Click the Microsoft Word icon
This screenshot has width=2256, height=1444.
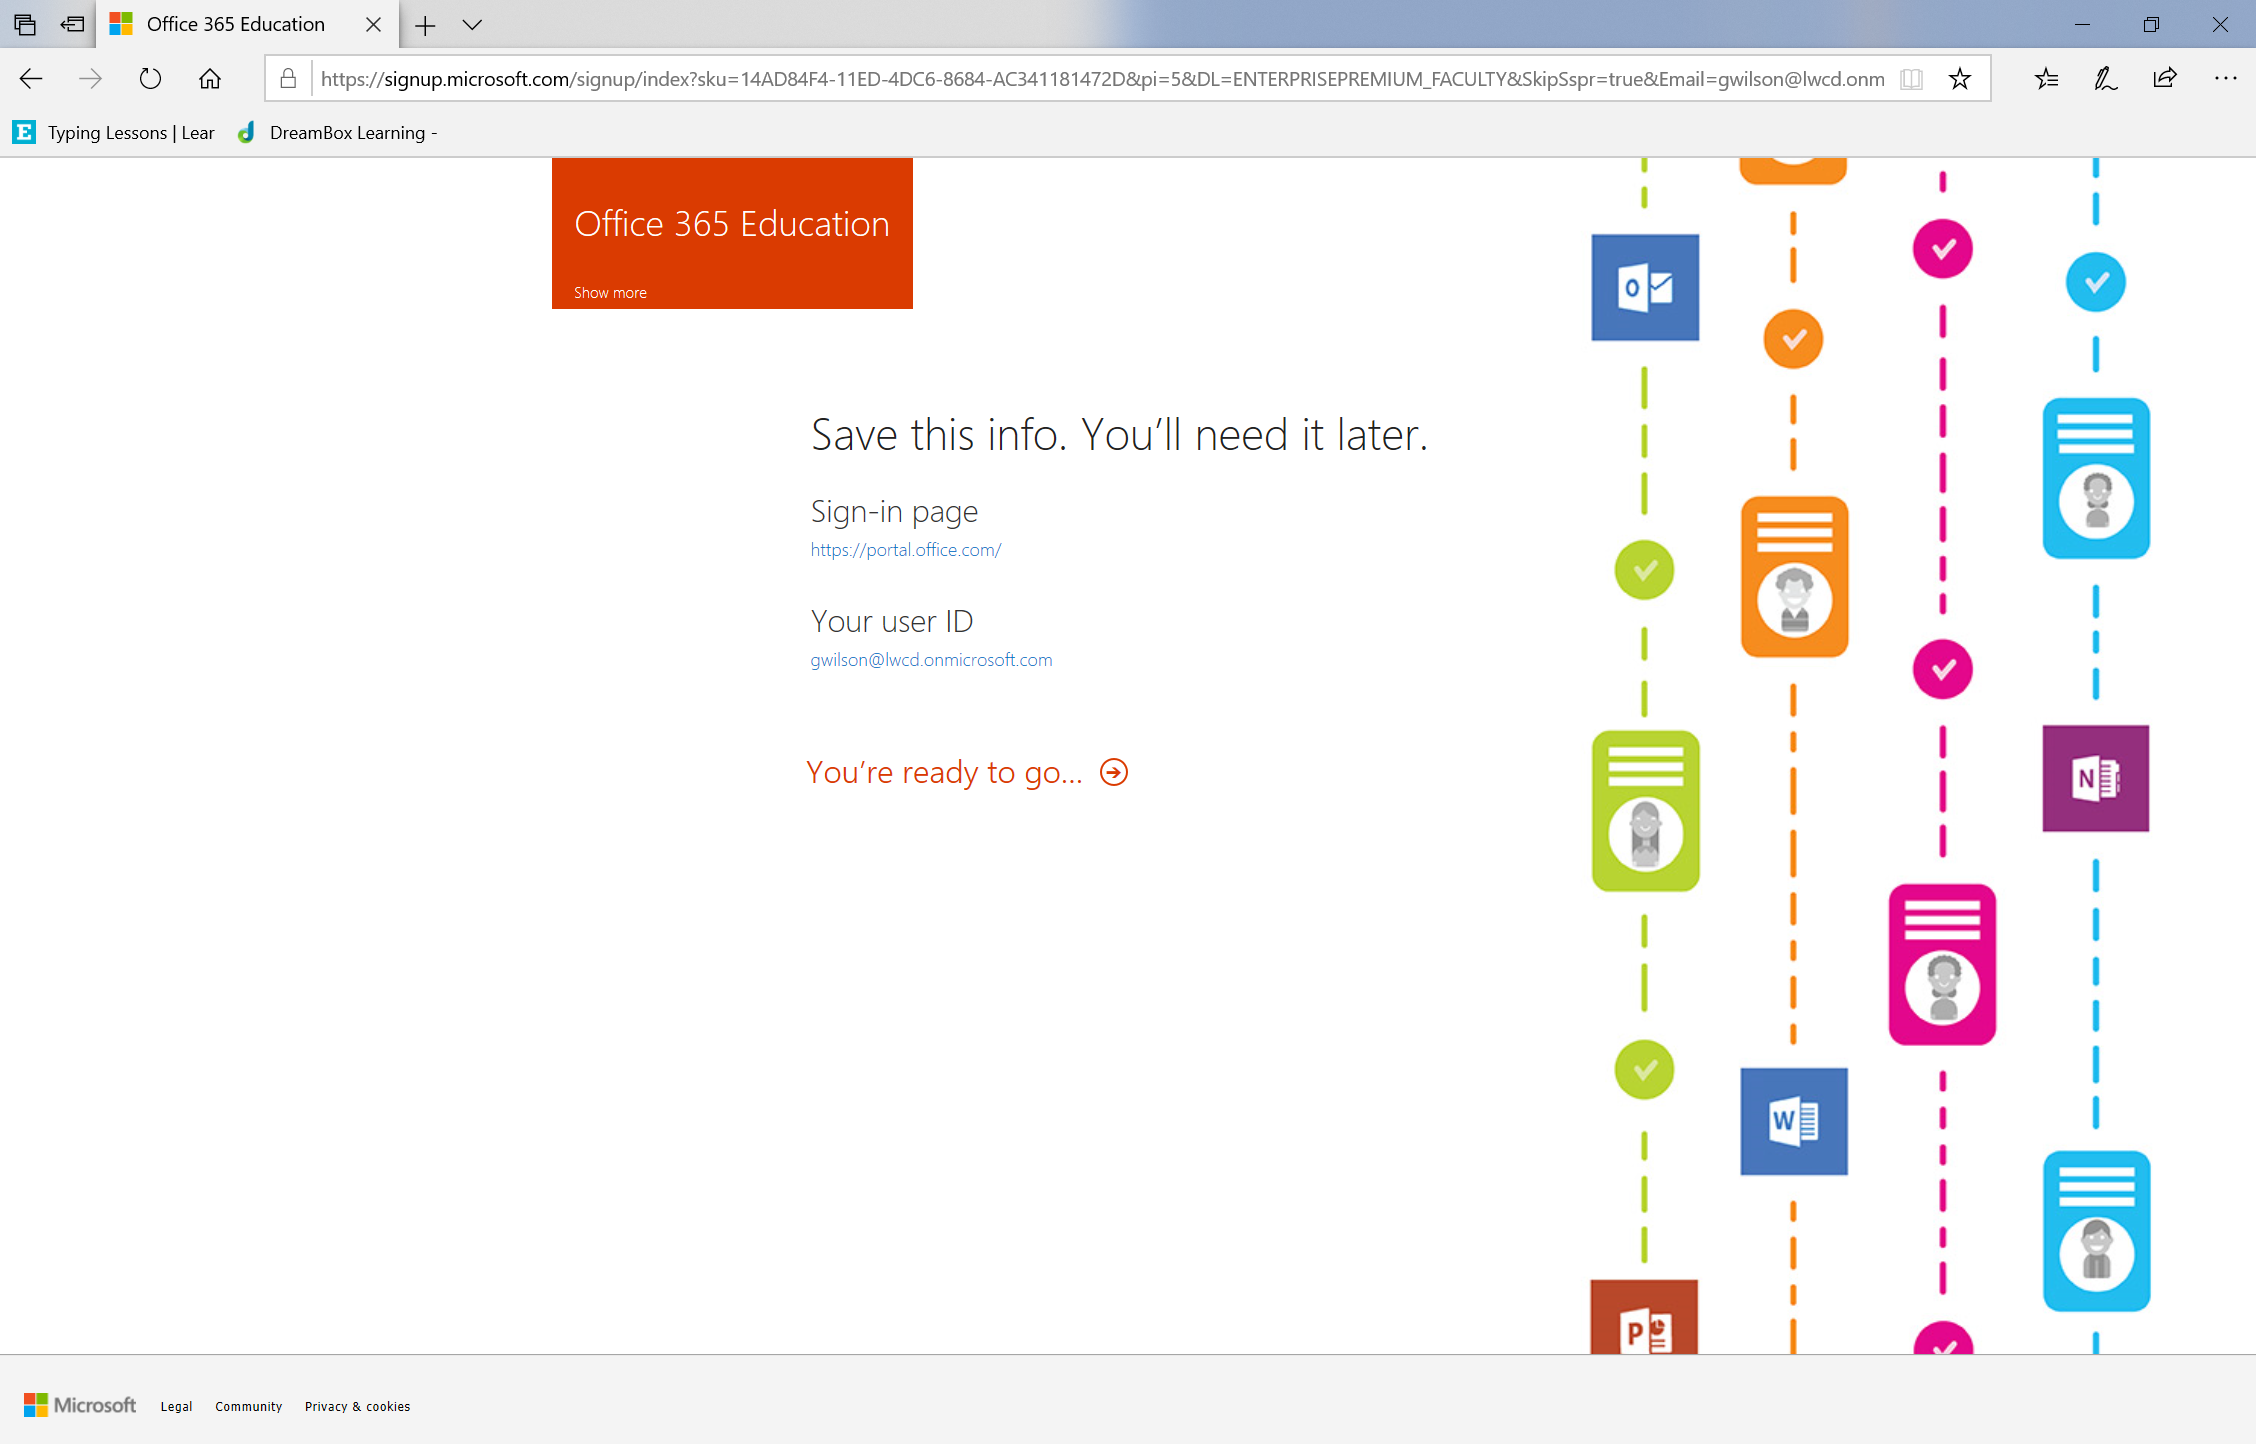point(1794,1120)
